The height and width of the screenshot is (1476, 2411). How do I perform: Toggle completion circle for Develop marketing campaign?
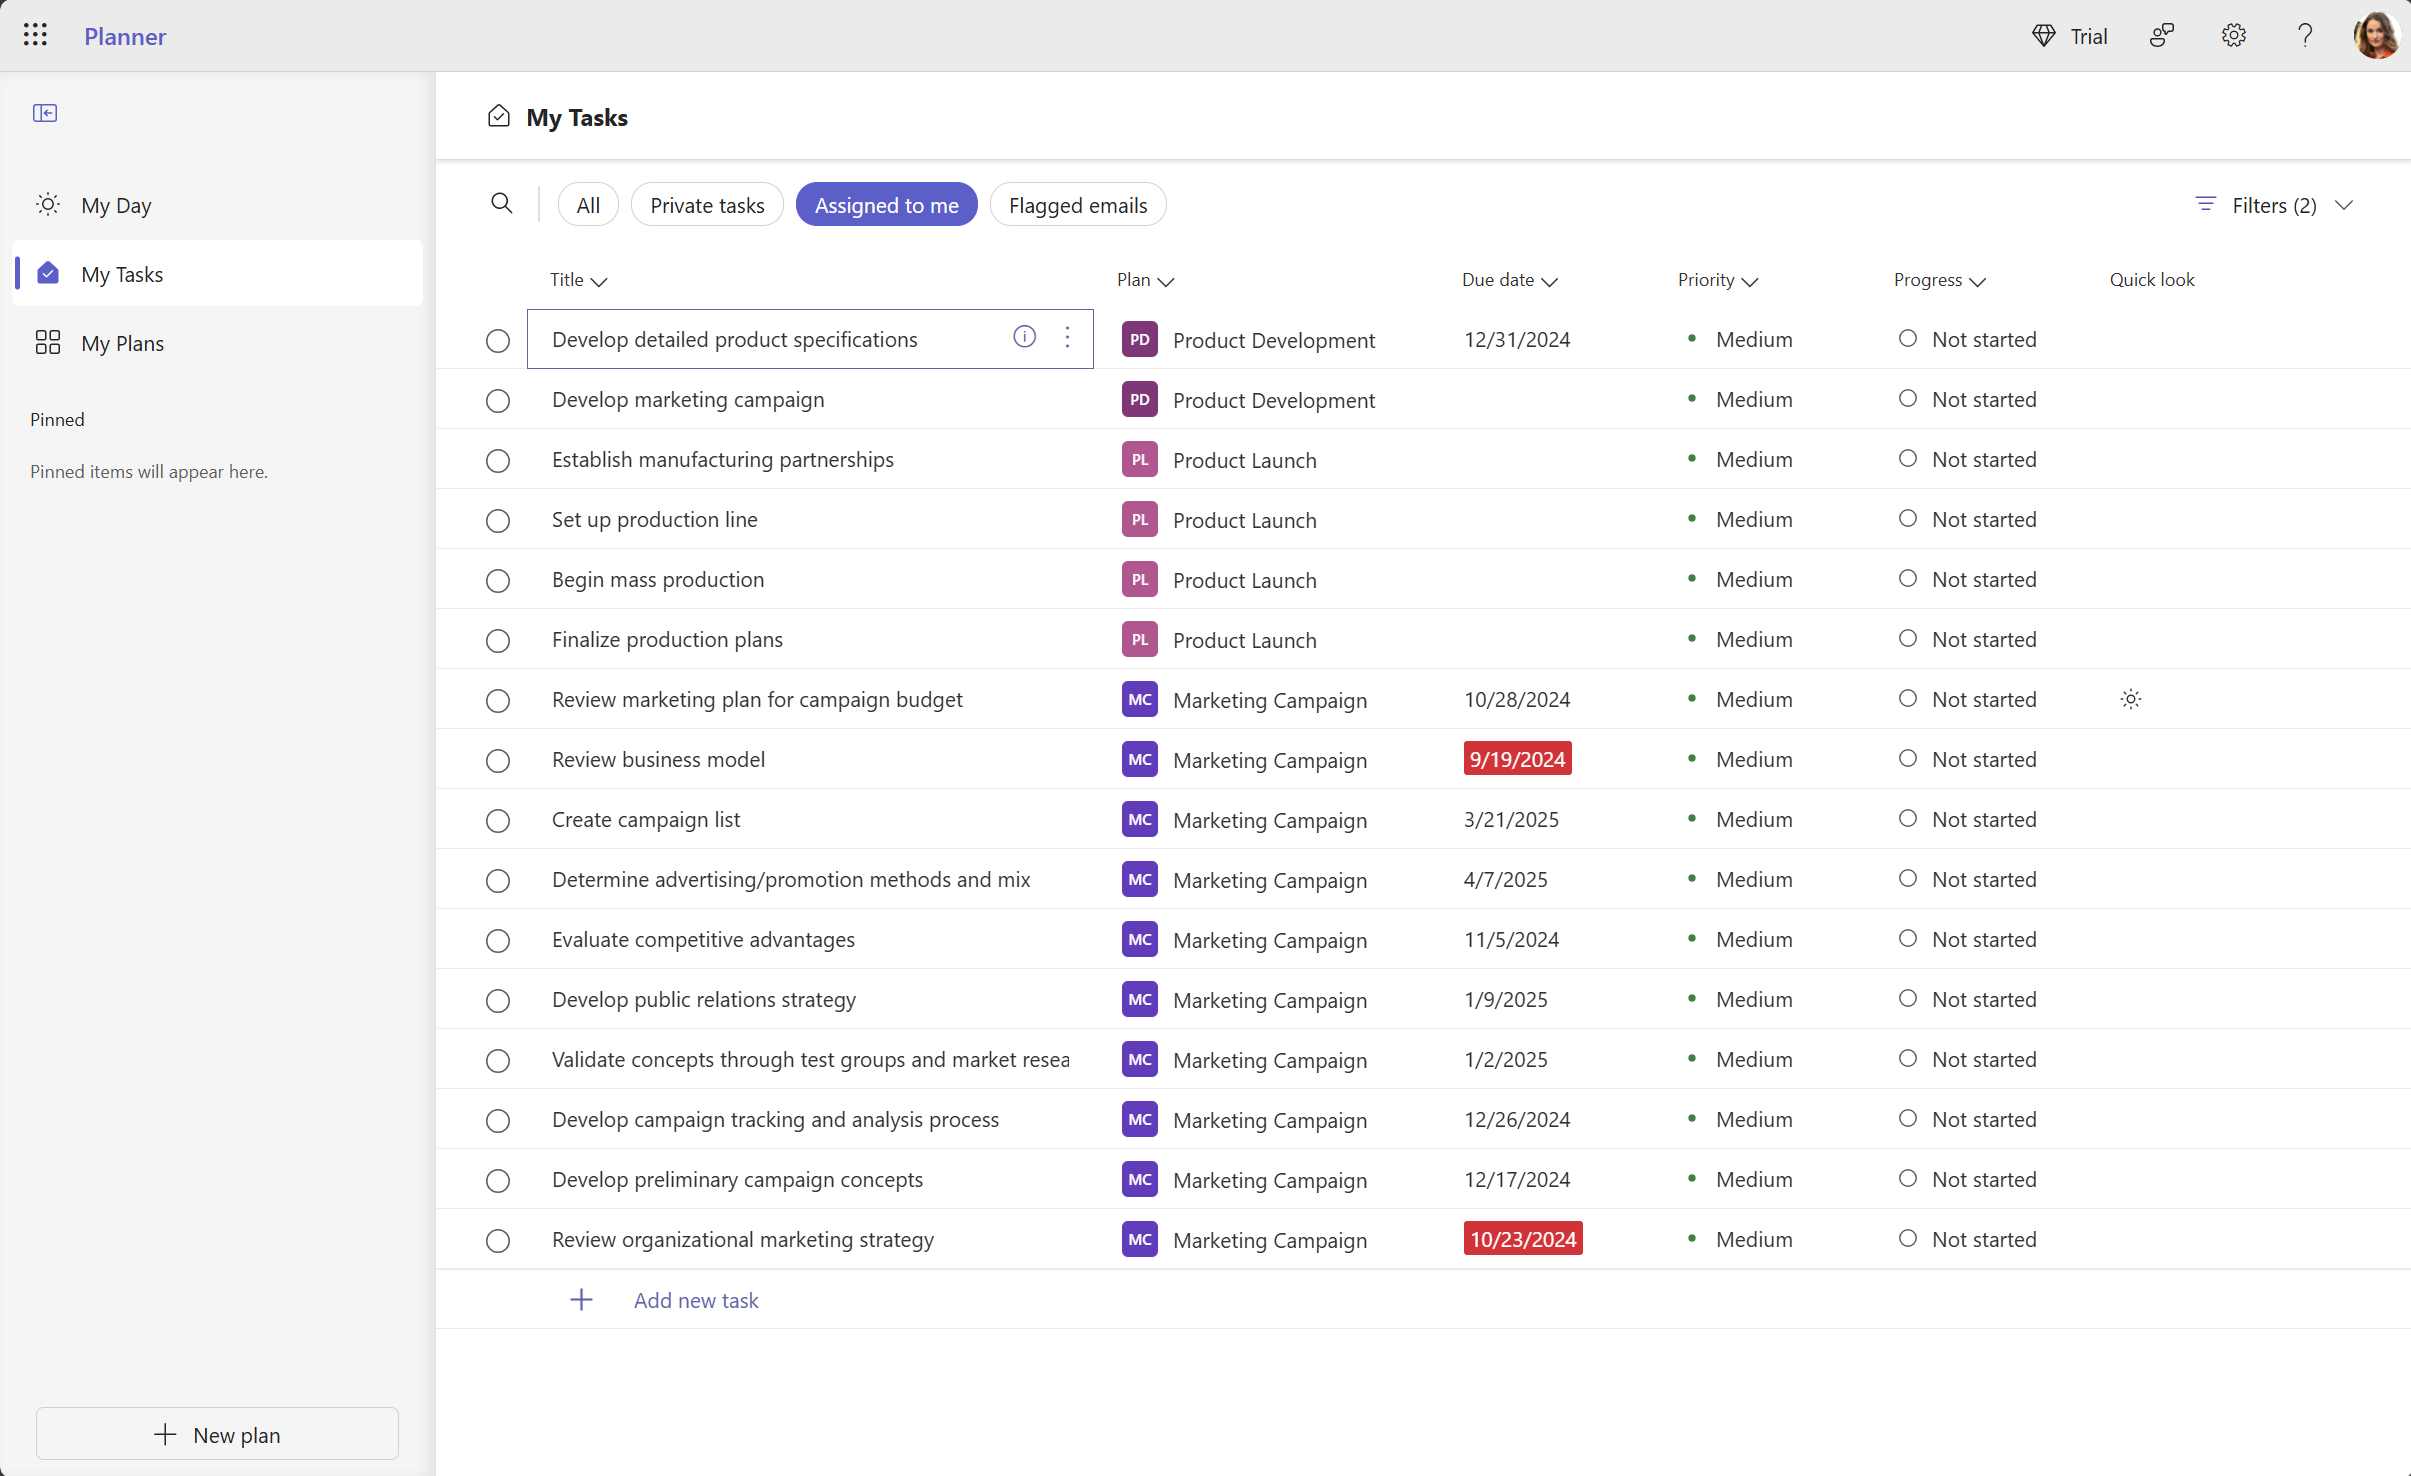click(x=498, y=400)
